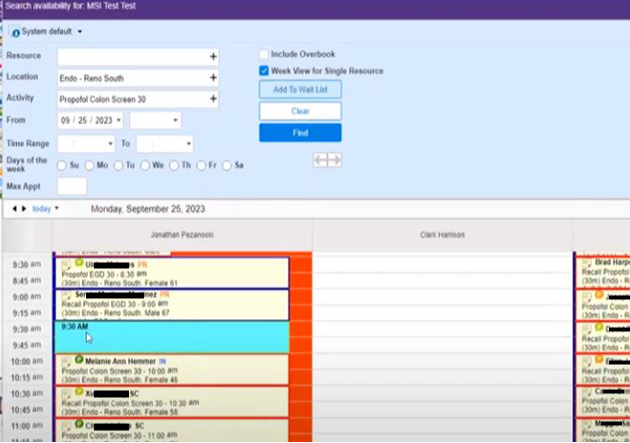Viewport: 630px width, 443px height.
Task: Click note icon on 10:30 am Recall Propofol appointment
Action: 66,394
